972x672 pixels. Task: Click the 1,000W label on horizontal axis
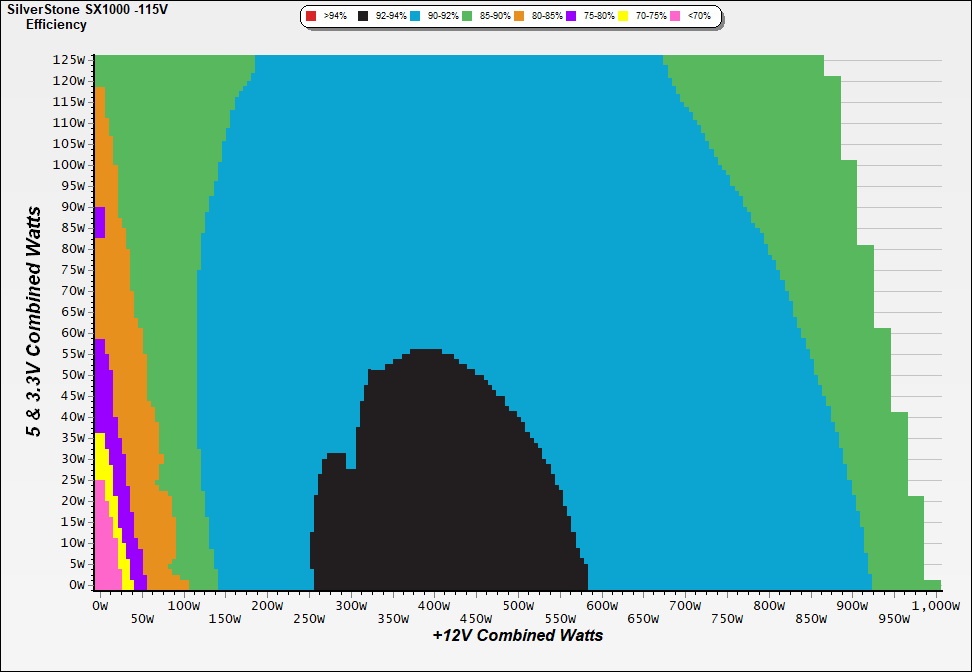[937, 605]
